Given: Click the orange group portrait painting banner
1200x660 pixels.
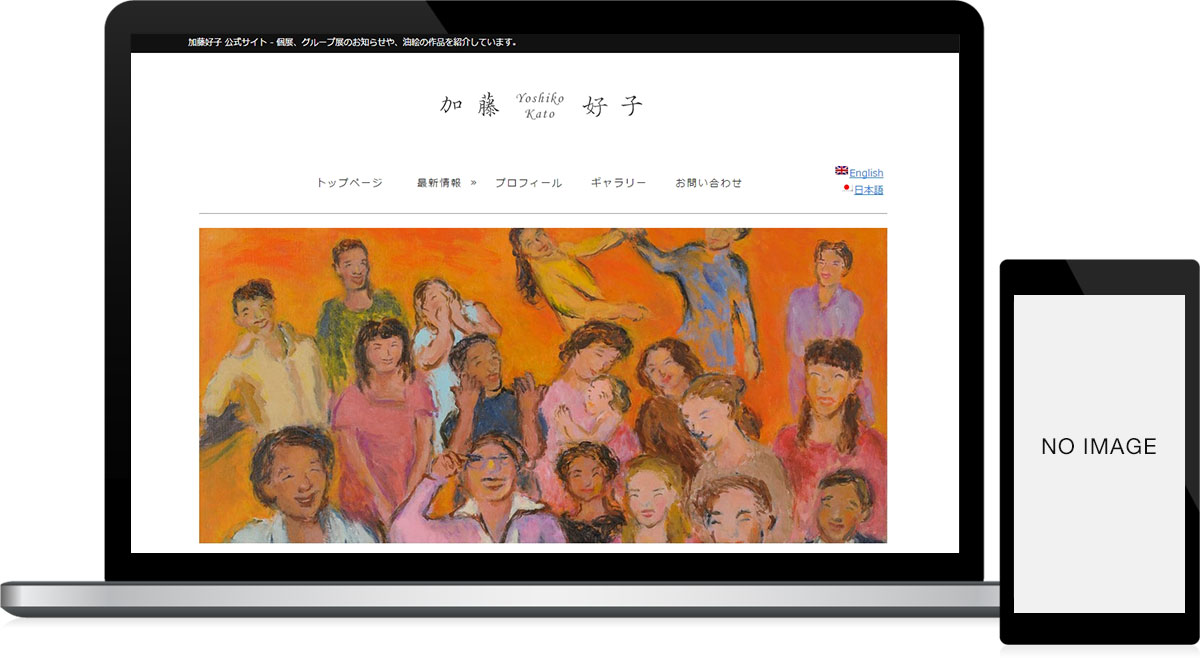Looking at the screenshot, I should pos(543,385).
